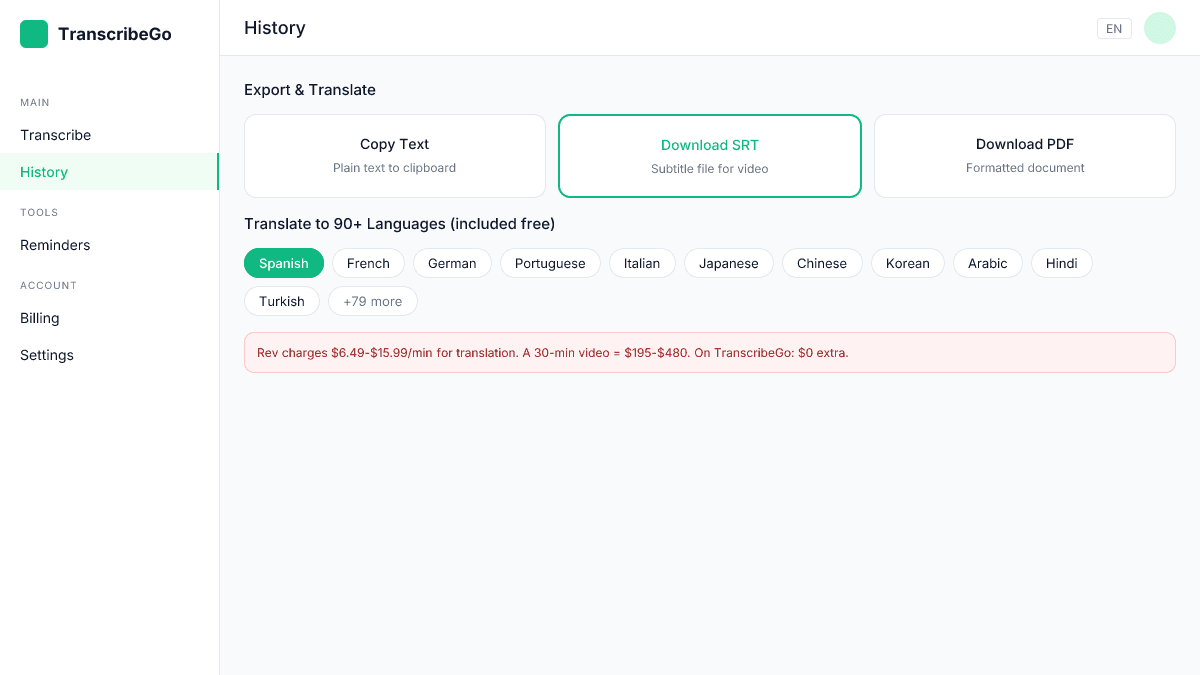Select Spanish as translation language
The width and height of the screenshot is (1200, 675).
(x=283, y=263)
